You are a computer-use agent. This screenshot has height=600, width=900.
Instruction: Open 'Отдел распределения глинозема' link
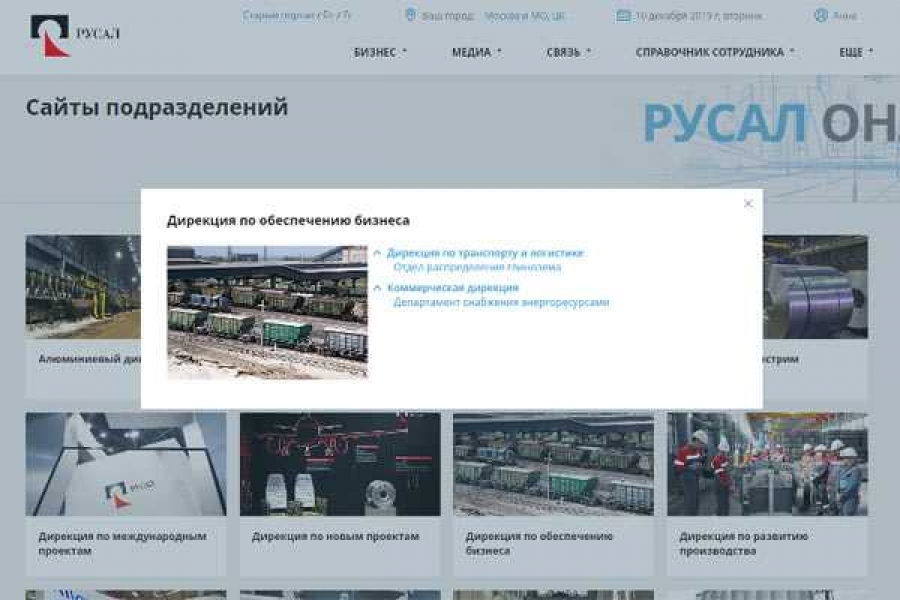pos(478,267)
